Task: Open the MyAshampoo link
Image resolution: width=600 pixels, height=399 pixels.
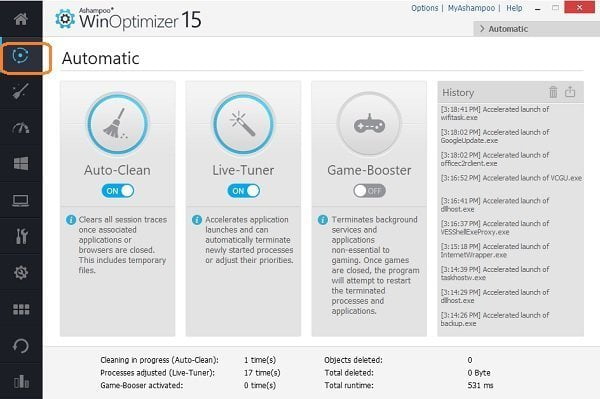Action: (x=471, y=8)
